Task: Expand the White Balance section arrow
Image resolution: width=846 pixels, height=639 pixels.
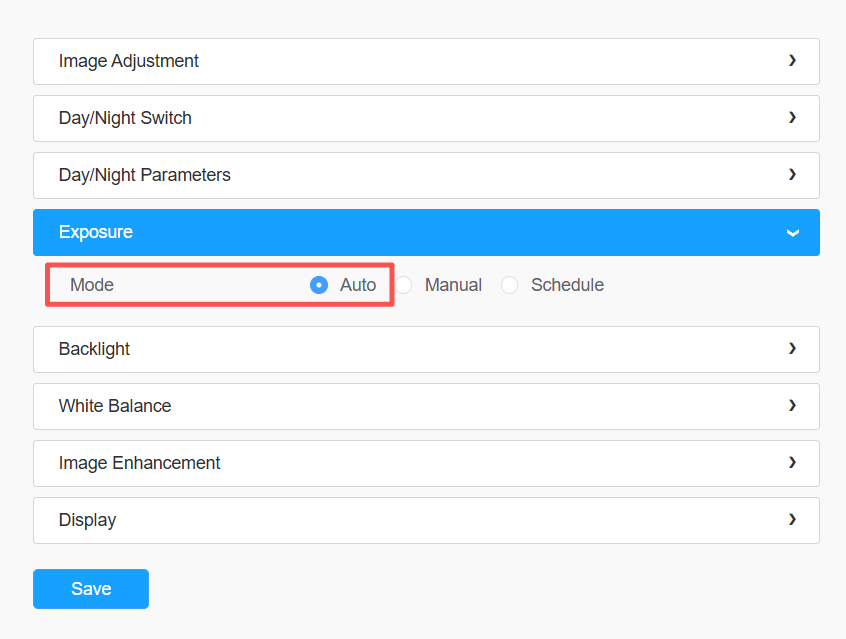Action: click(x=792, y=405)
